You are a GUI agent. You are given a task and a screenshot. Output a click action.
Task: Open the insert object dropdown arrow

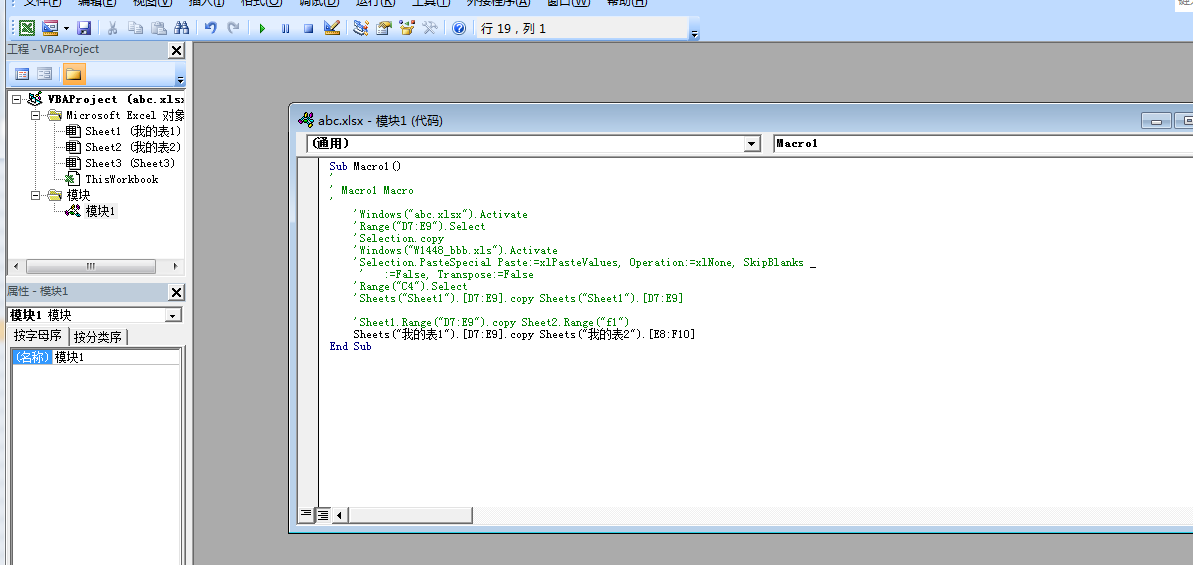tap(66, 28)
